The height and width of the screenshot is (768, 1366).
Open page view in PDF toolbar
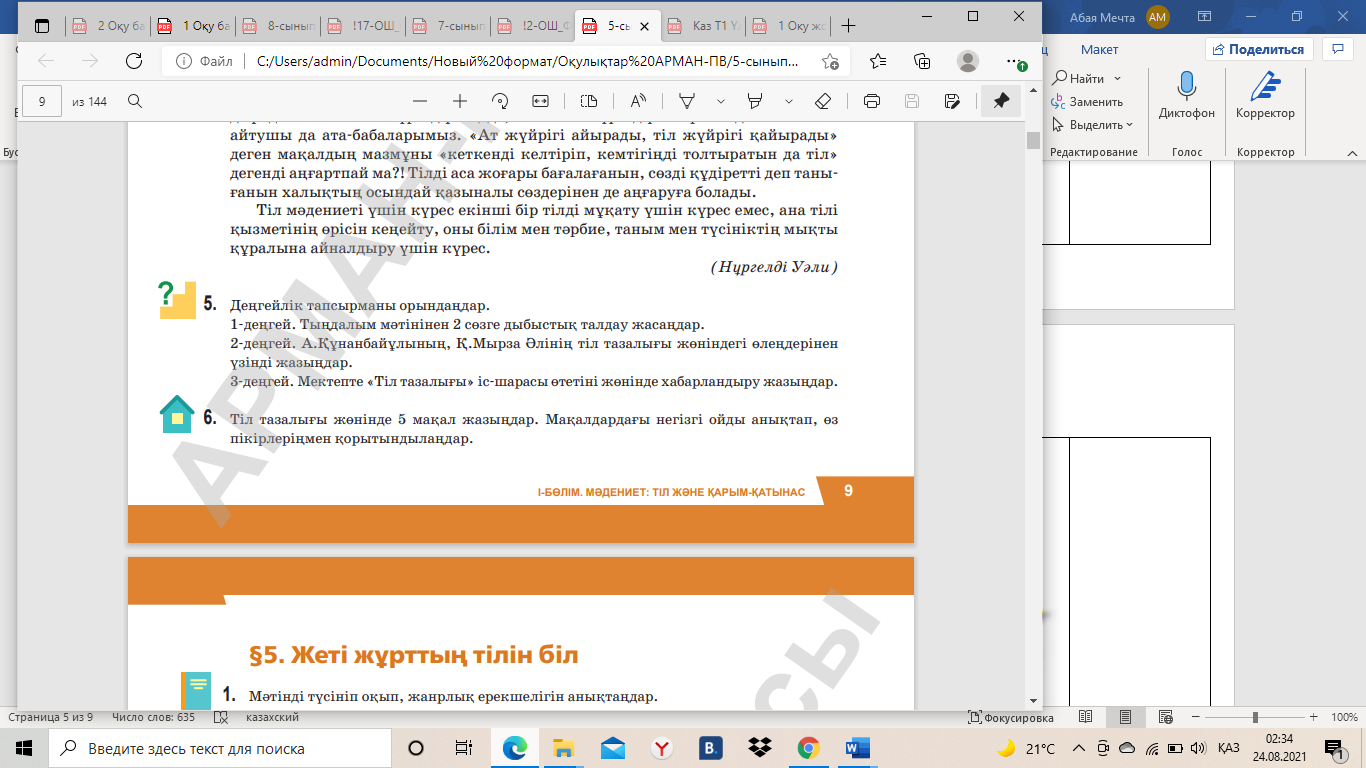(x=589, y=101)
